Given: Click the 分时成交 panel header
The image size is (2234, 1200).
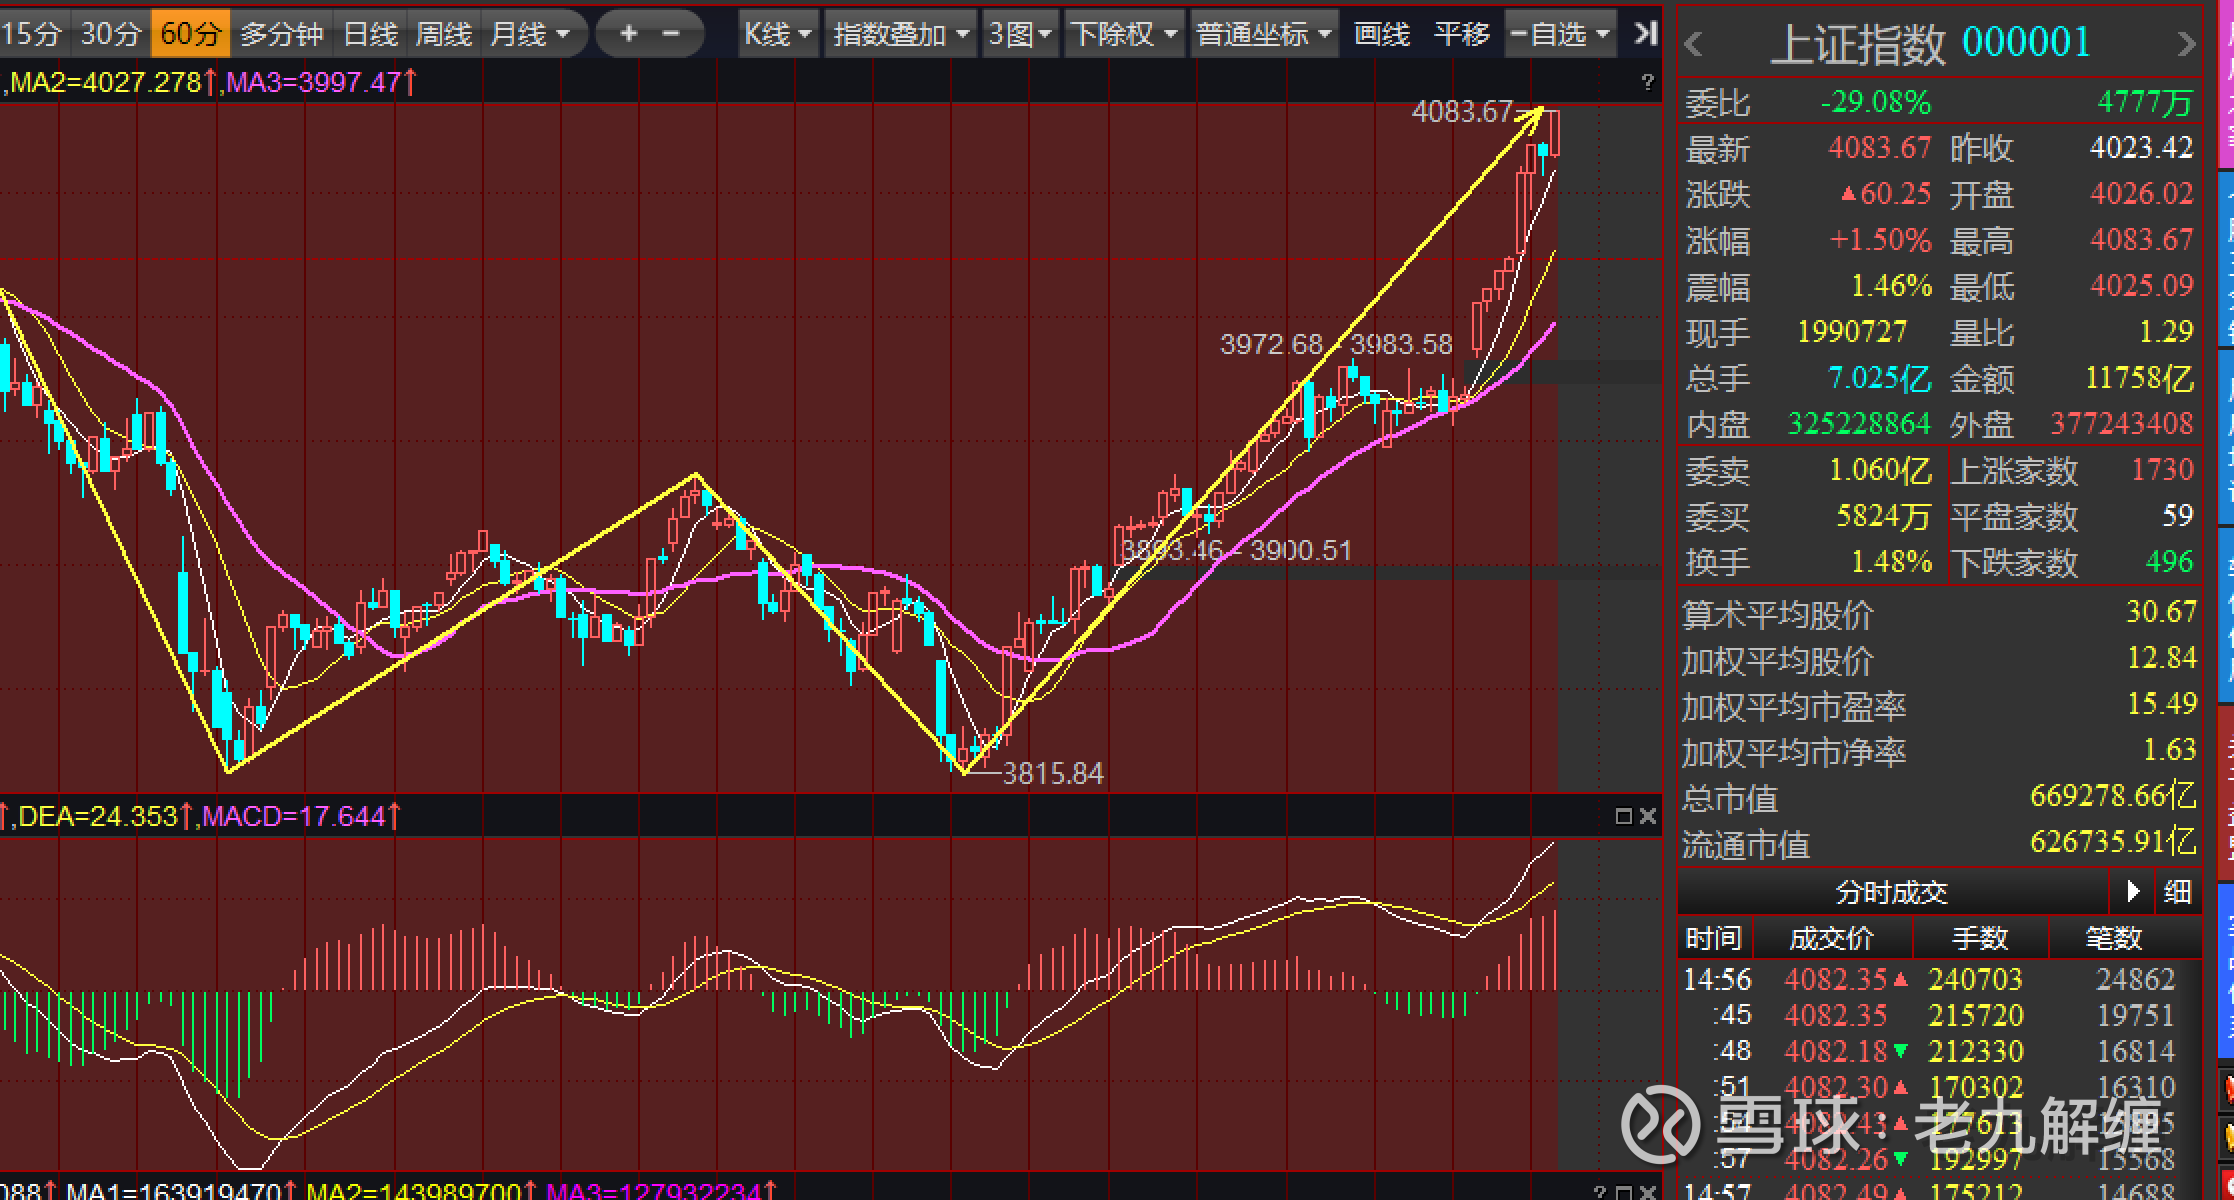Looking at the screenshot, I should click(x=1891, y=891).
